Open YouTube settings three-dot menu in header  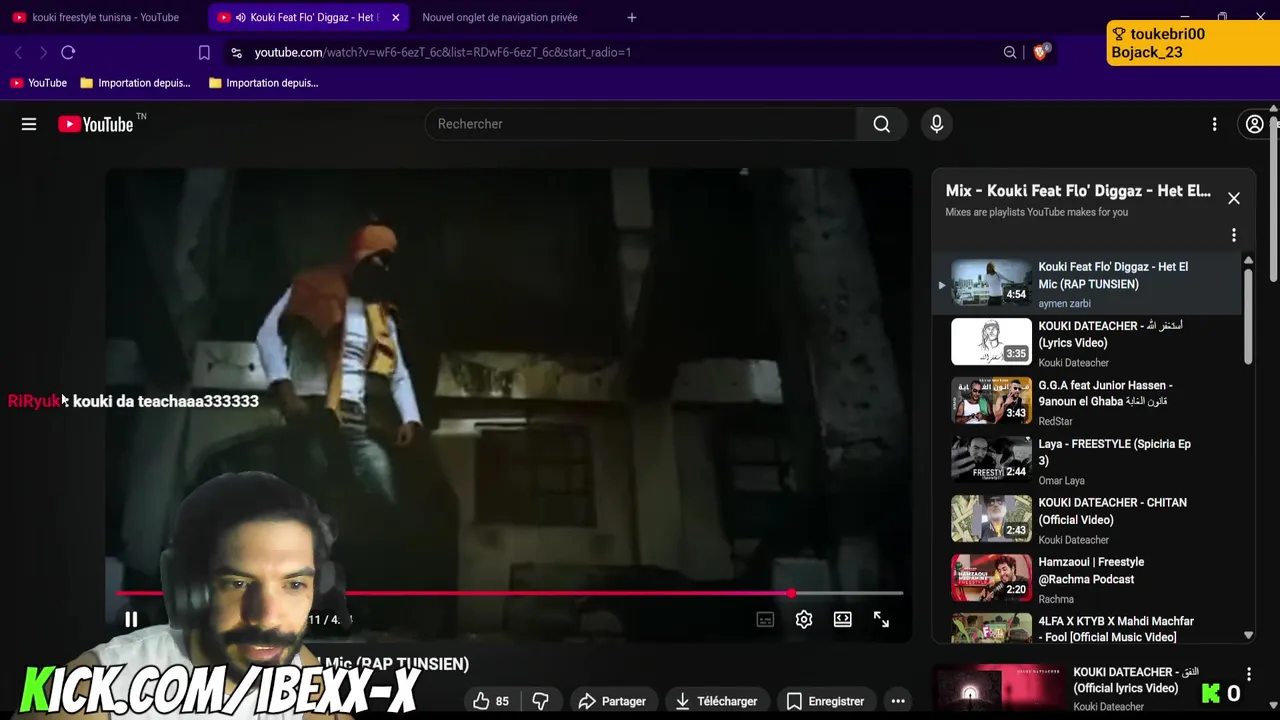coord(1215,124)
